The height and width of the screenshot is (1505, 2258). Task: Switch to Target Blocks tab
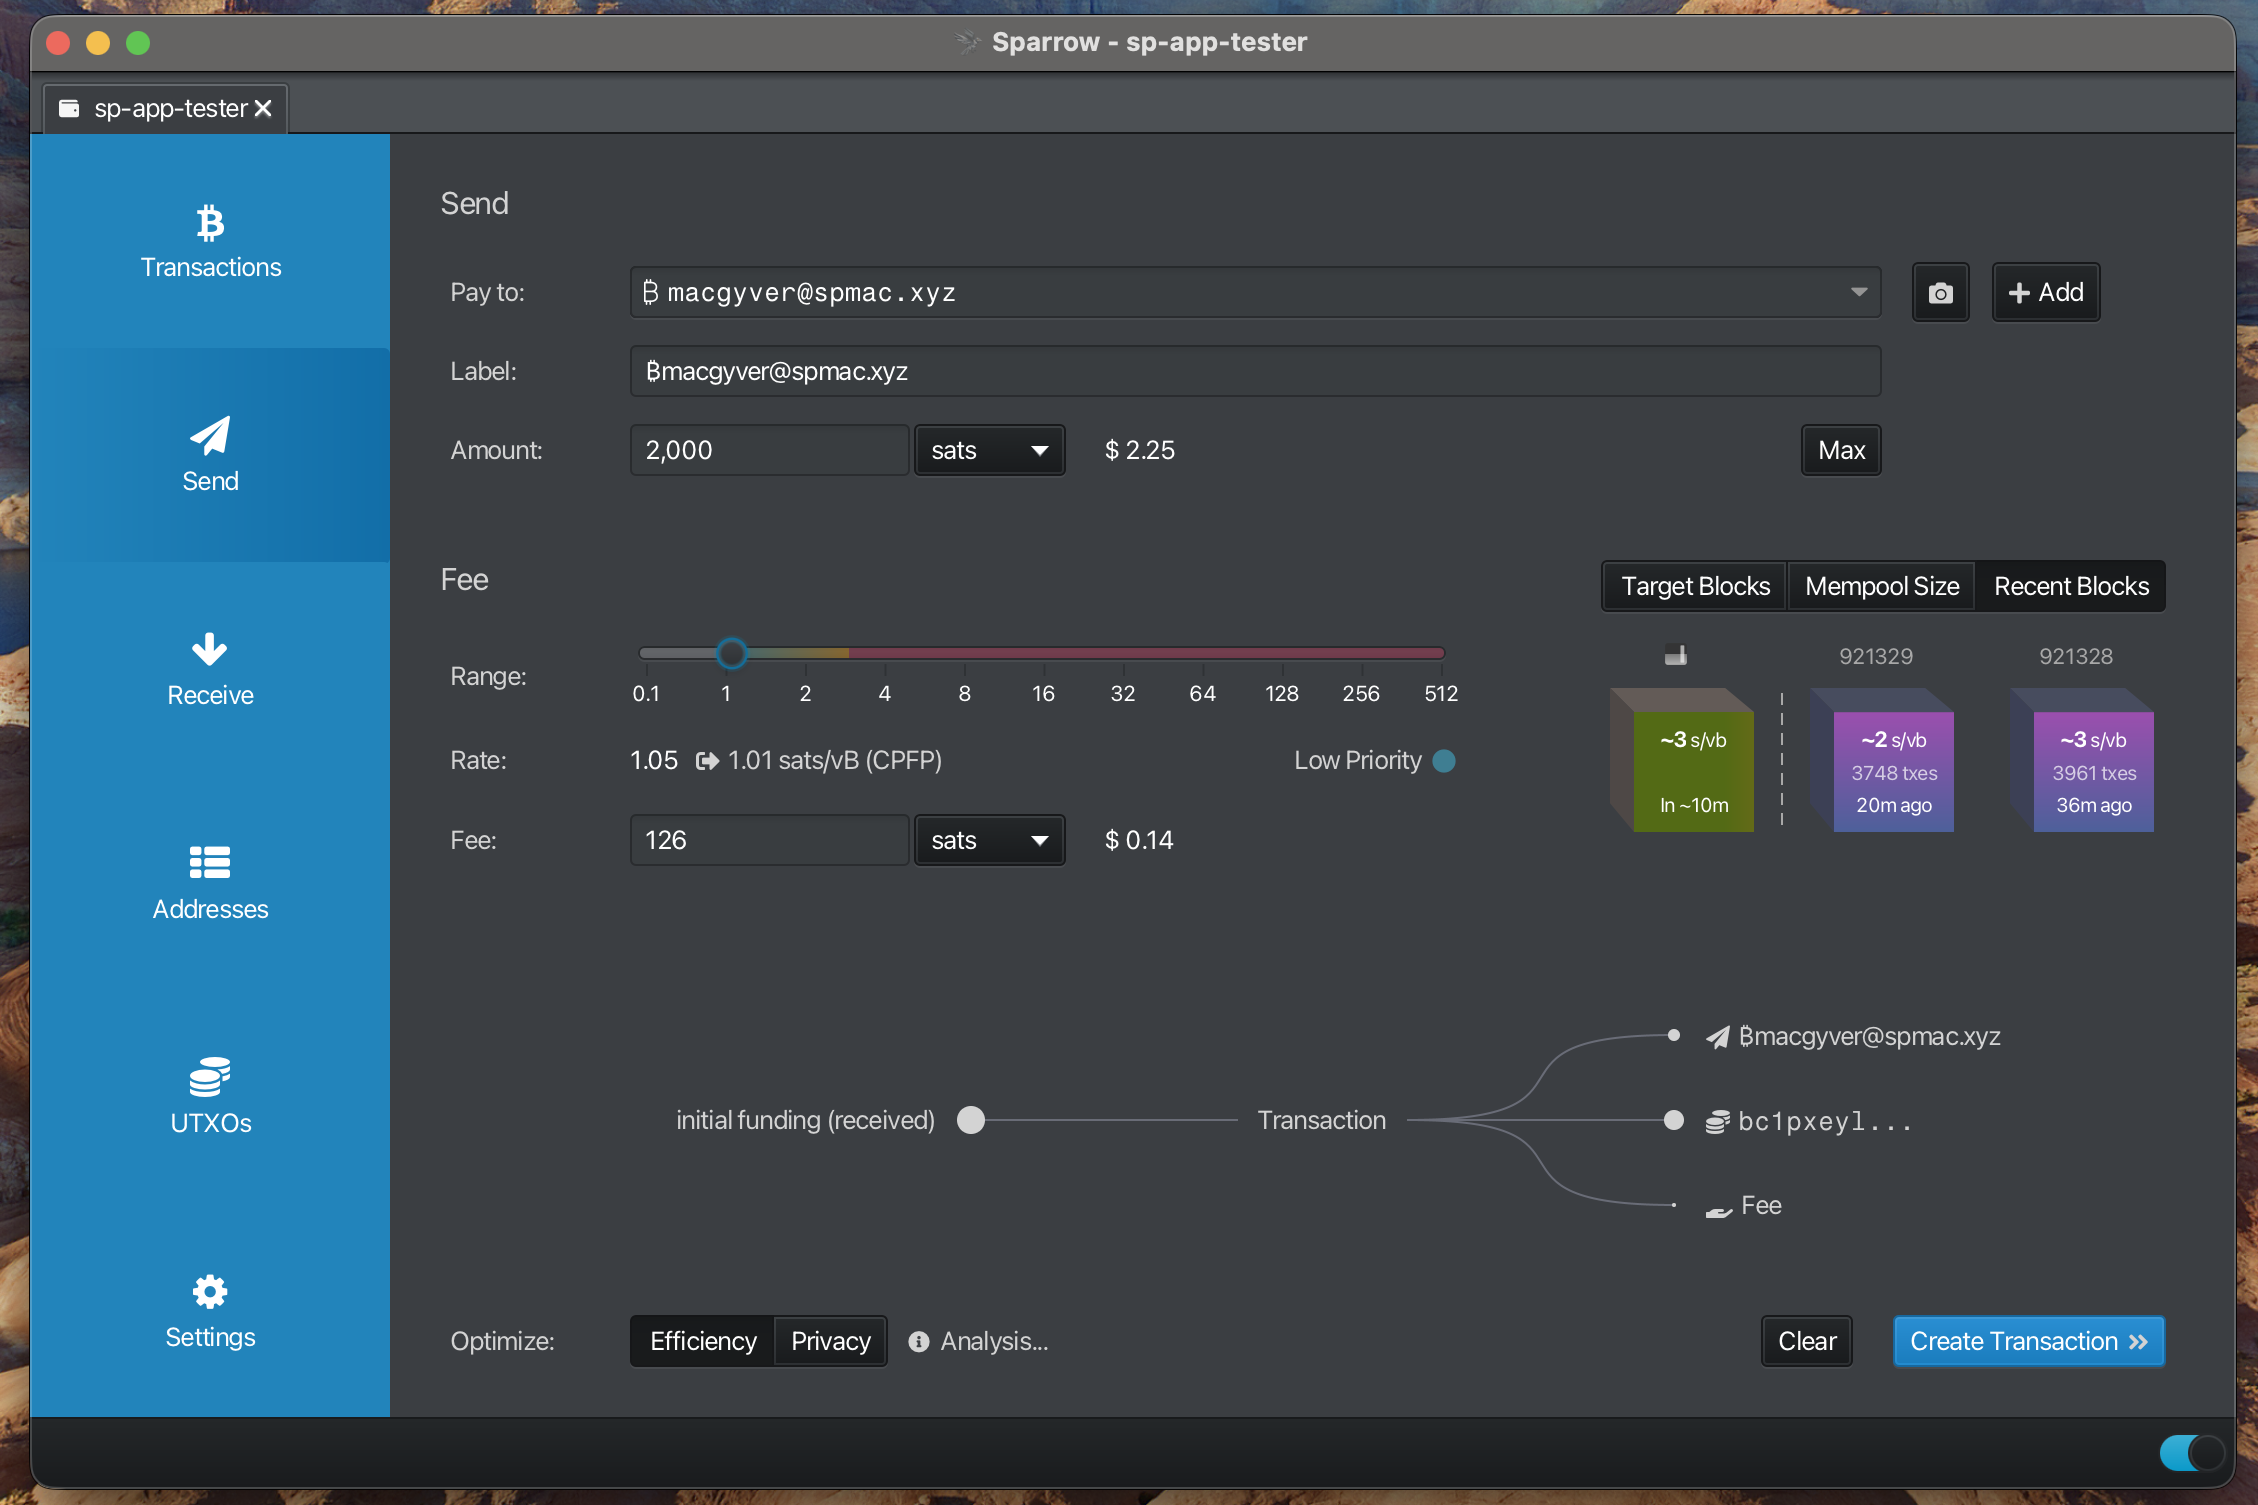pyautogui.click(x=1695, y=586)
